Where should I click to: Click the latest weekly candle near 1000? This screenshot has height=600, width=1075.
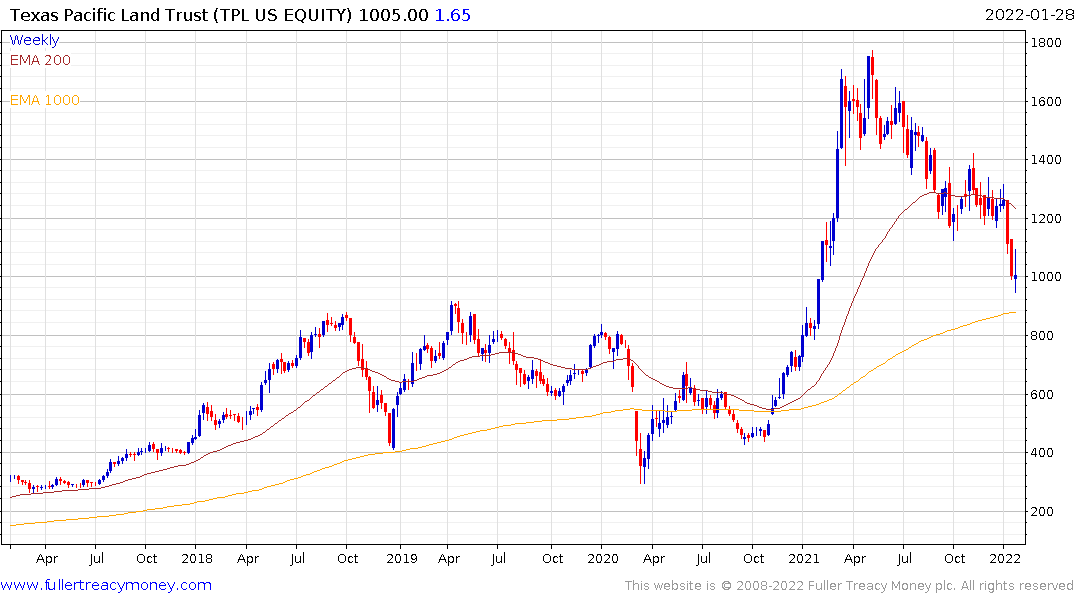[1015, 276]
